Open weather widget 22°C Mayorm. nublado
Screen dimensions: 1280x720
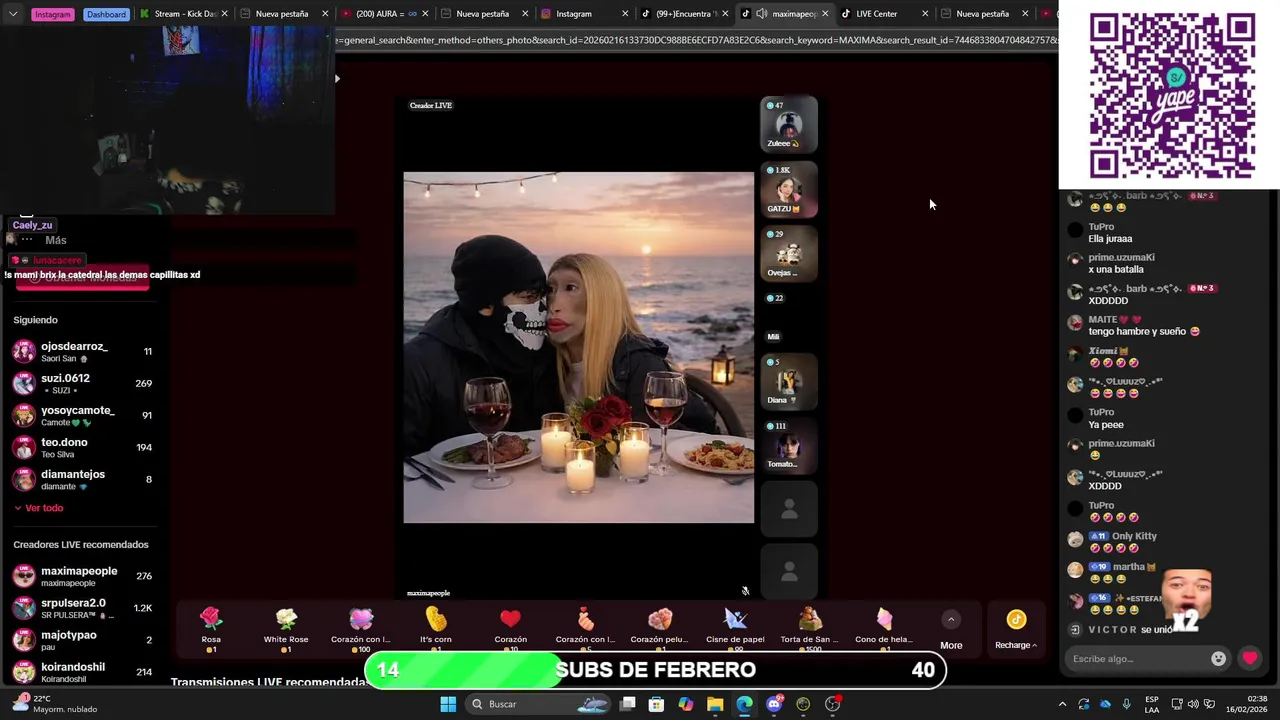[55, 704]
